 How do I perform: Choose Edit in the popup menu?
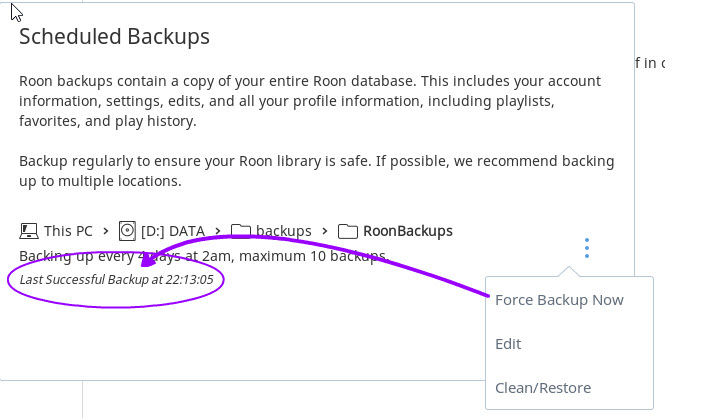pos(508,344)
